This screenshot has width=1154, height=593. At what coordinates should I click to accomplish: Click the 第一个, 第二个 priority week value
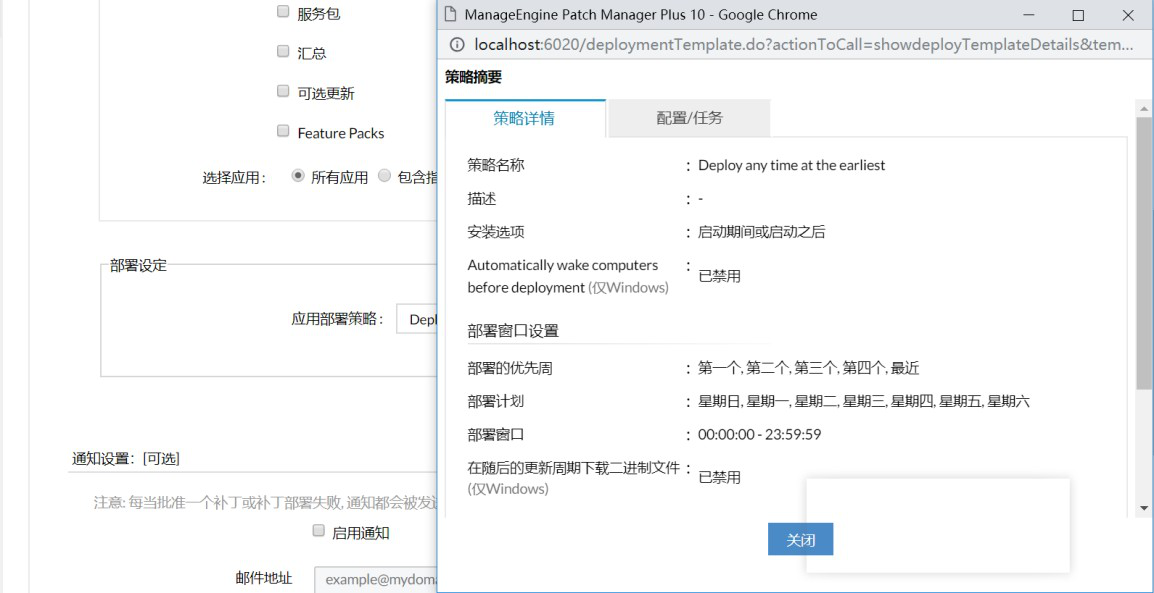pos(809,368)
